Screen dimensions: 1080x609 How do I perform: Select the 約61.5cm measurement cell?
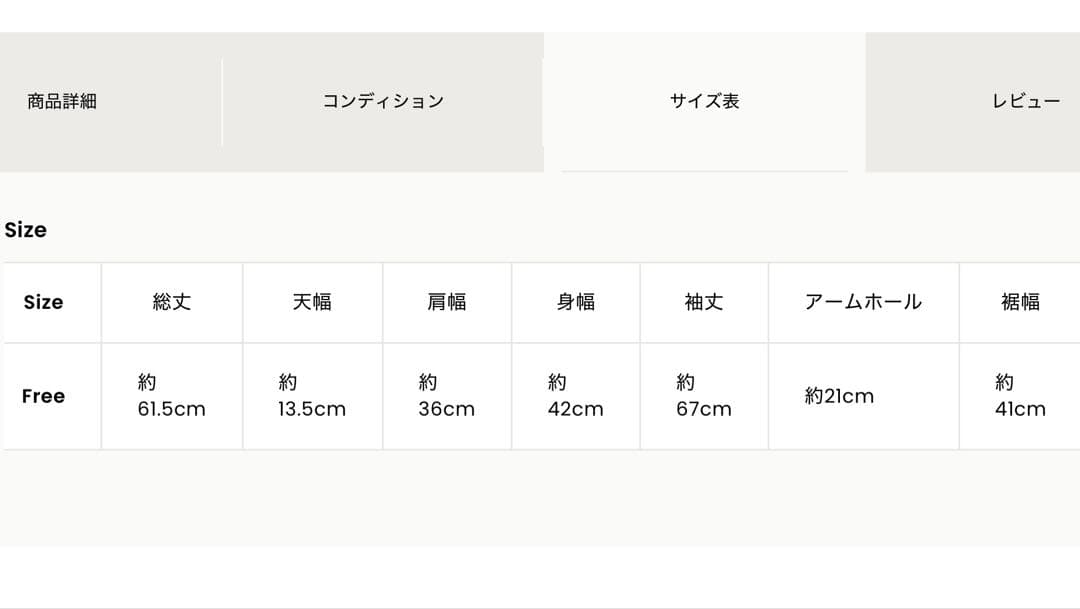171,395
